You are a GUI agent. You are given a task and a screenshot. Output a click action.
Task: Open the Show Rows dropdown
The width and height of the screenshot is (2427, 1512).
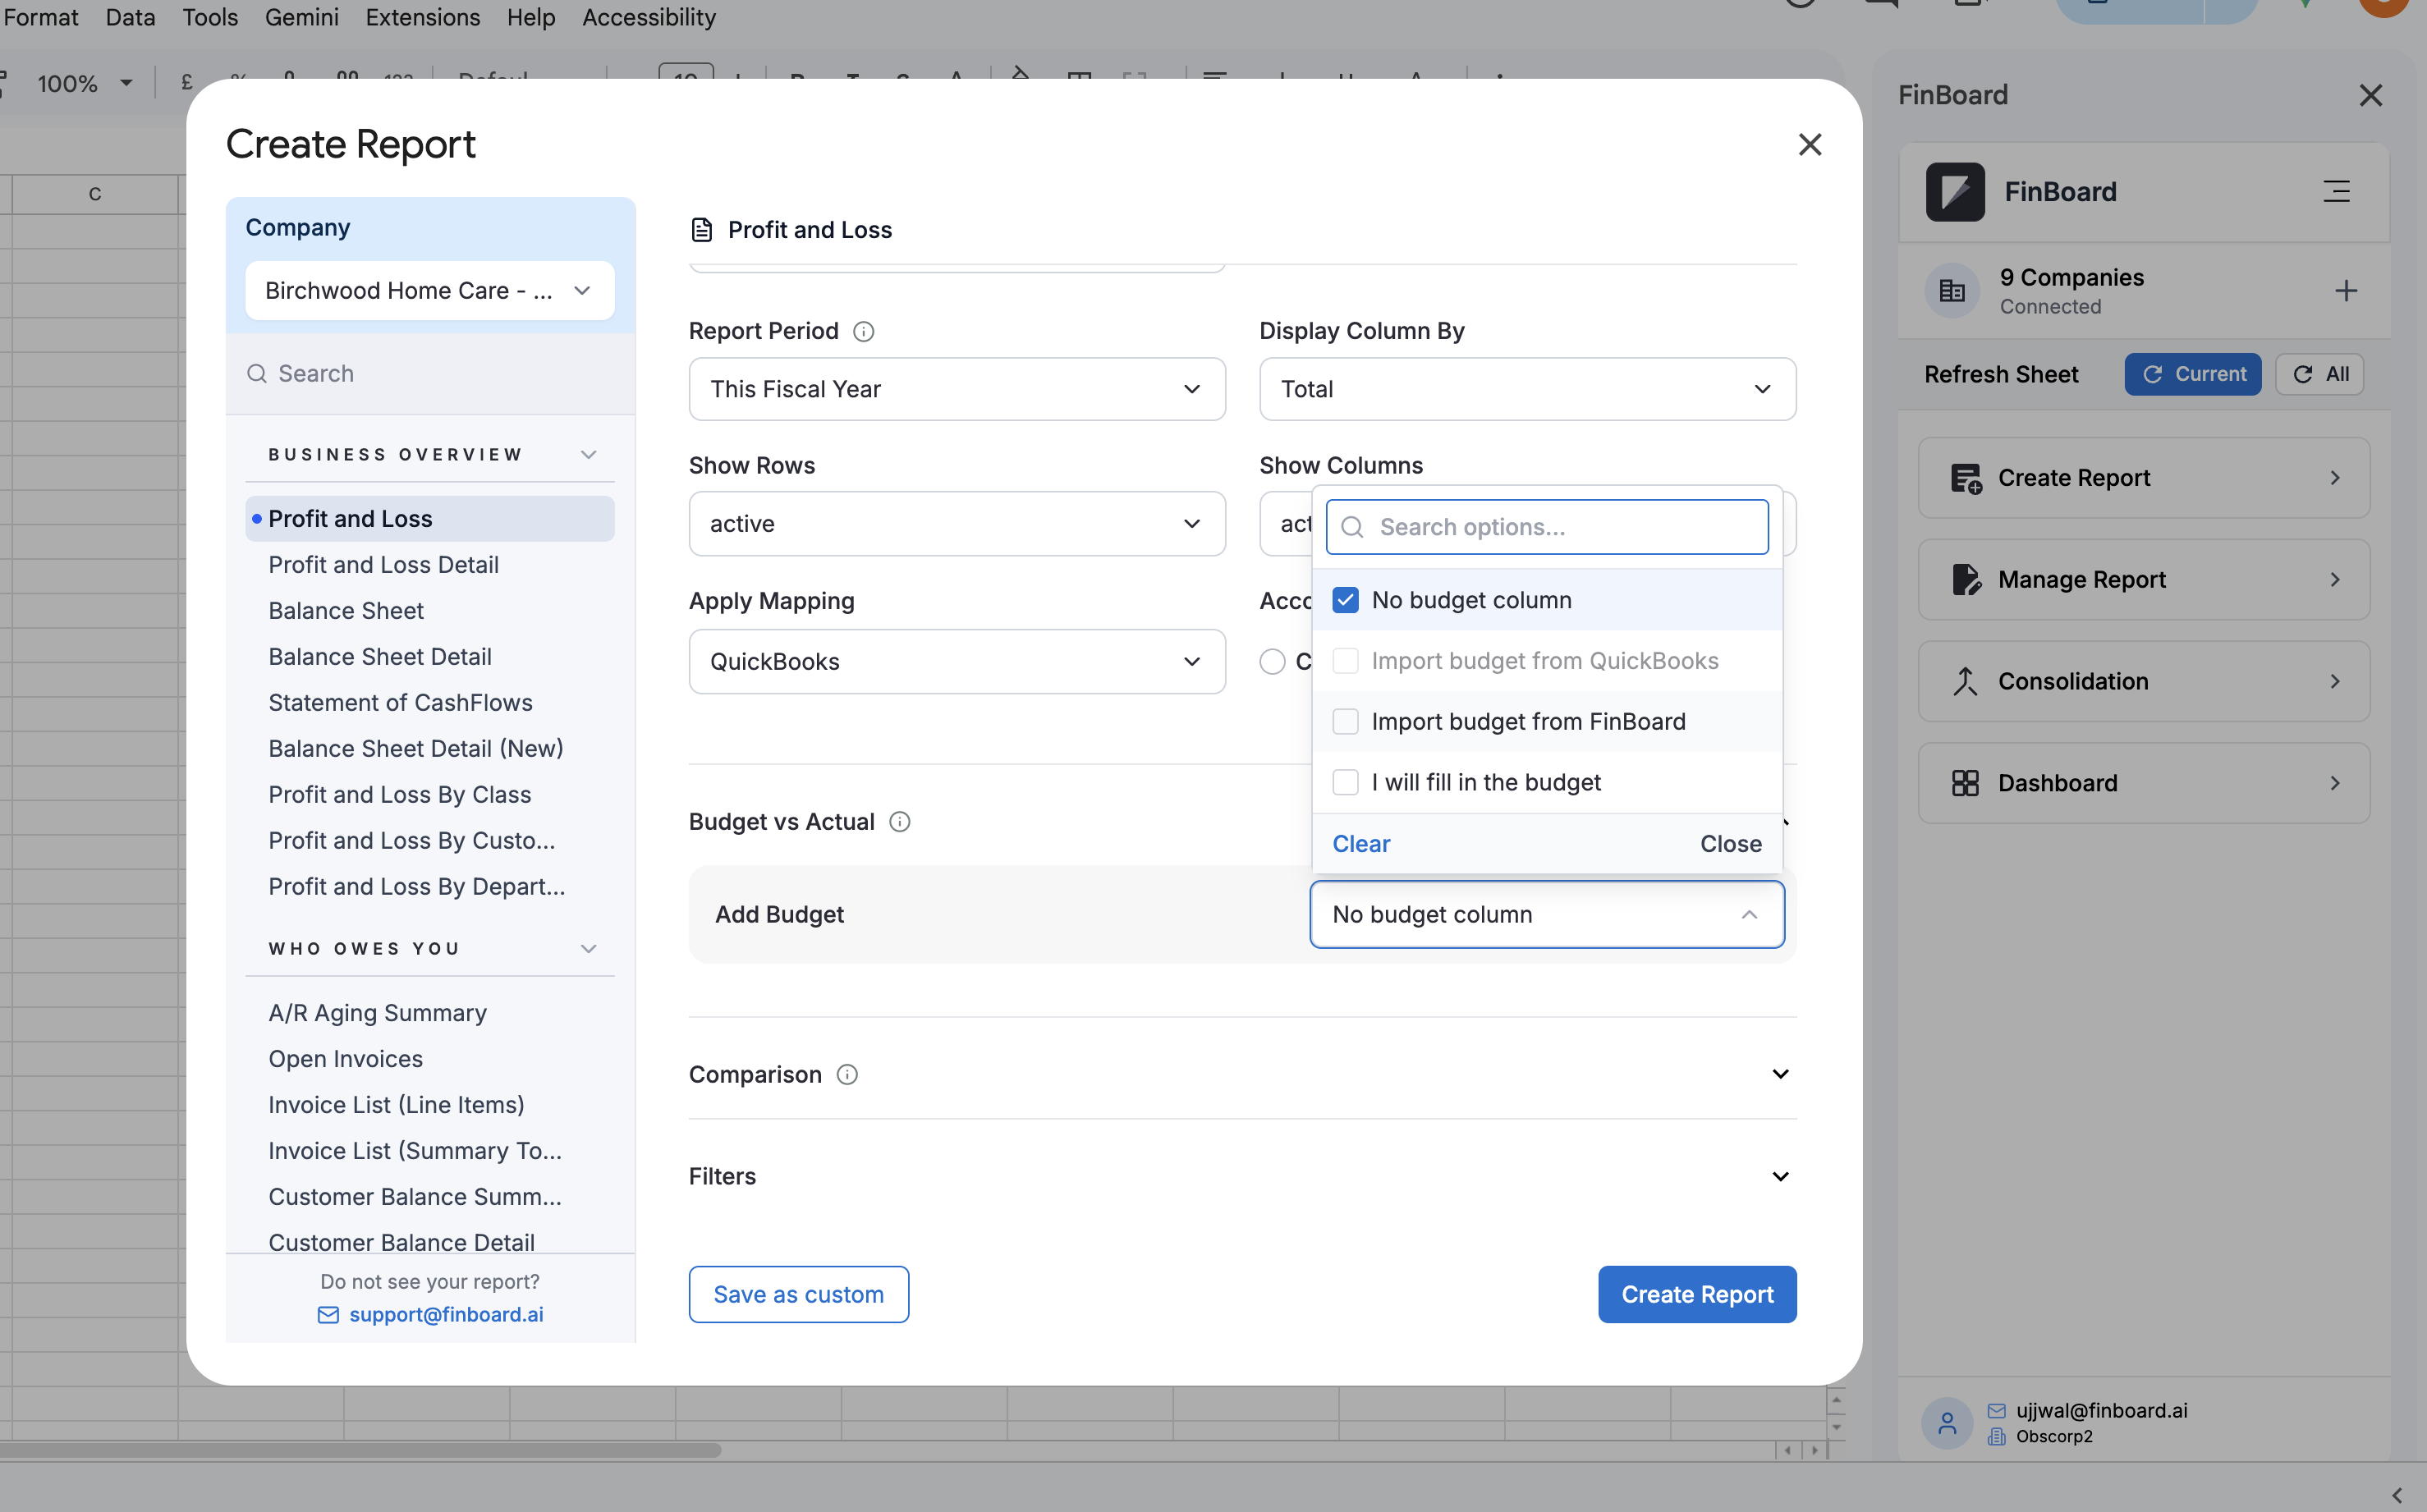957,524
